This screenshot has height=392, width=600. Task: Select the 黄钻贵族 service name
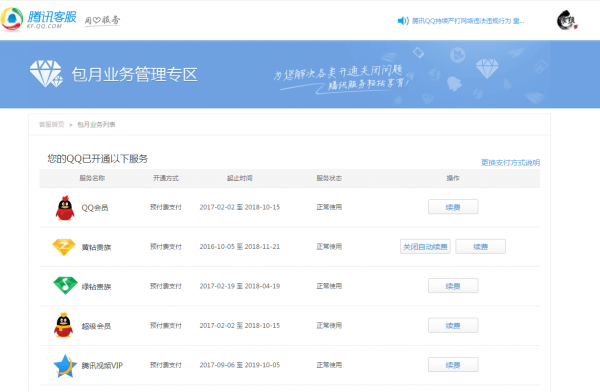pyautogui.click(x=96, y=247)
